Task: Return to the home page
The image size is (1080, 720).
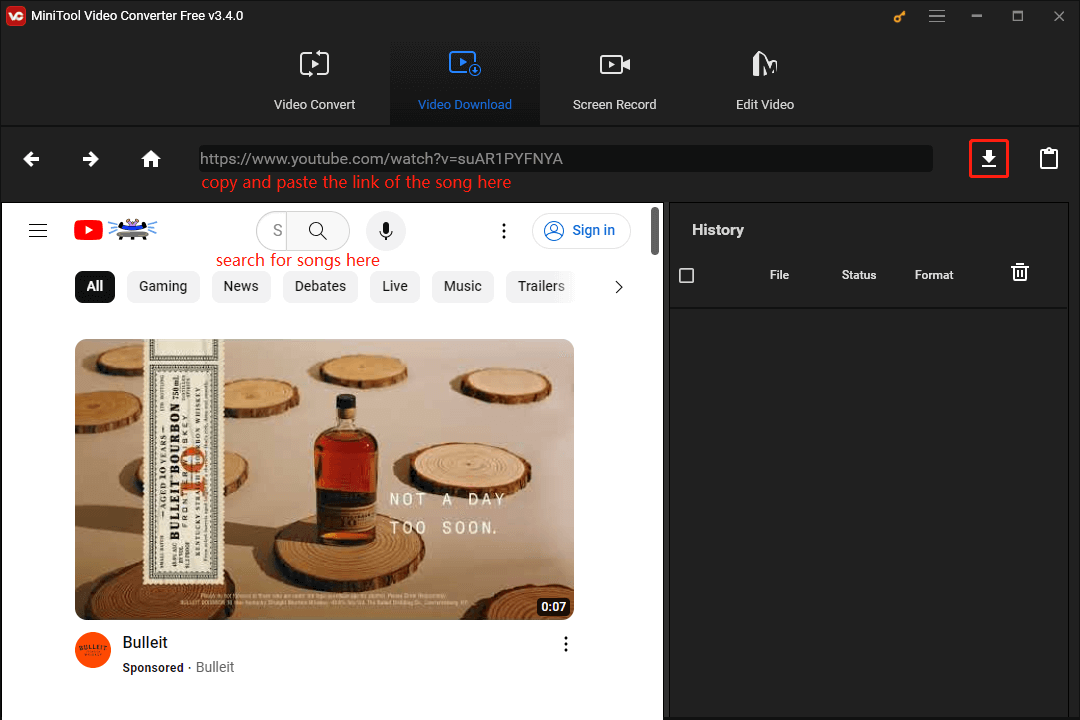Action: [151, 159]
